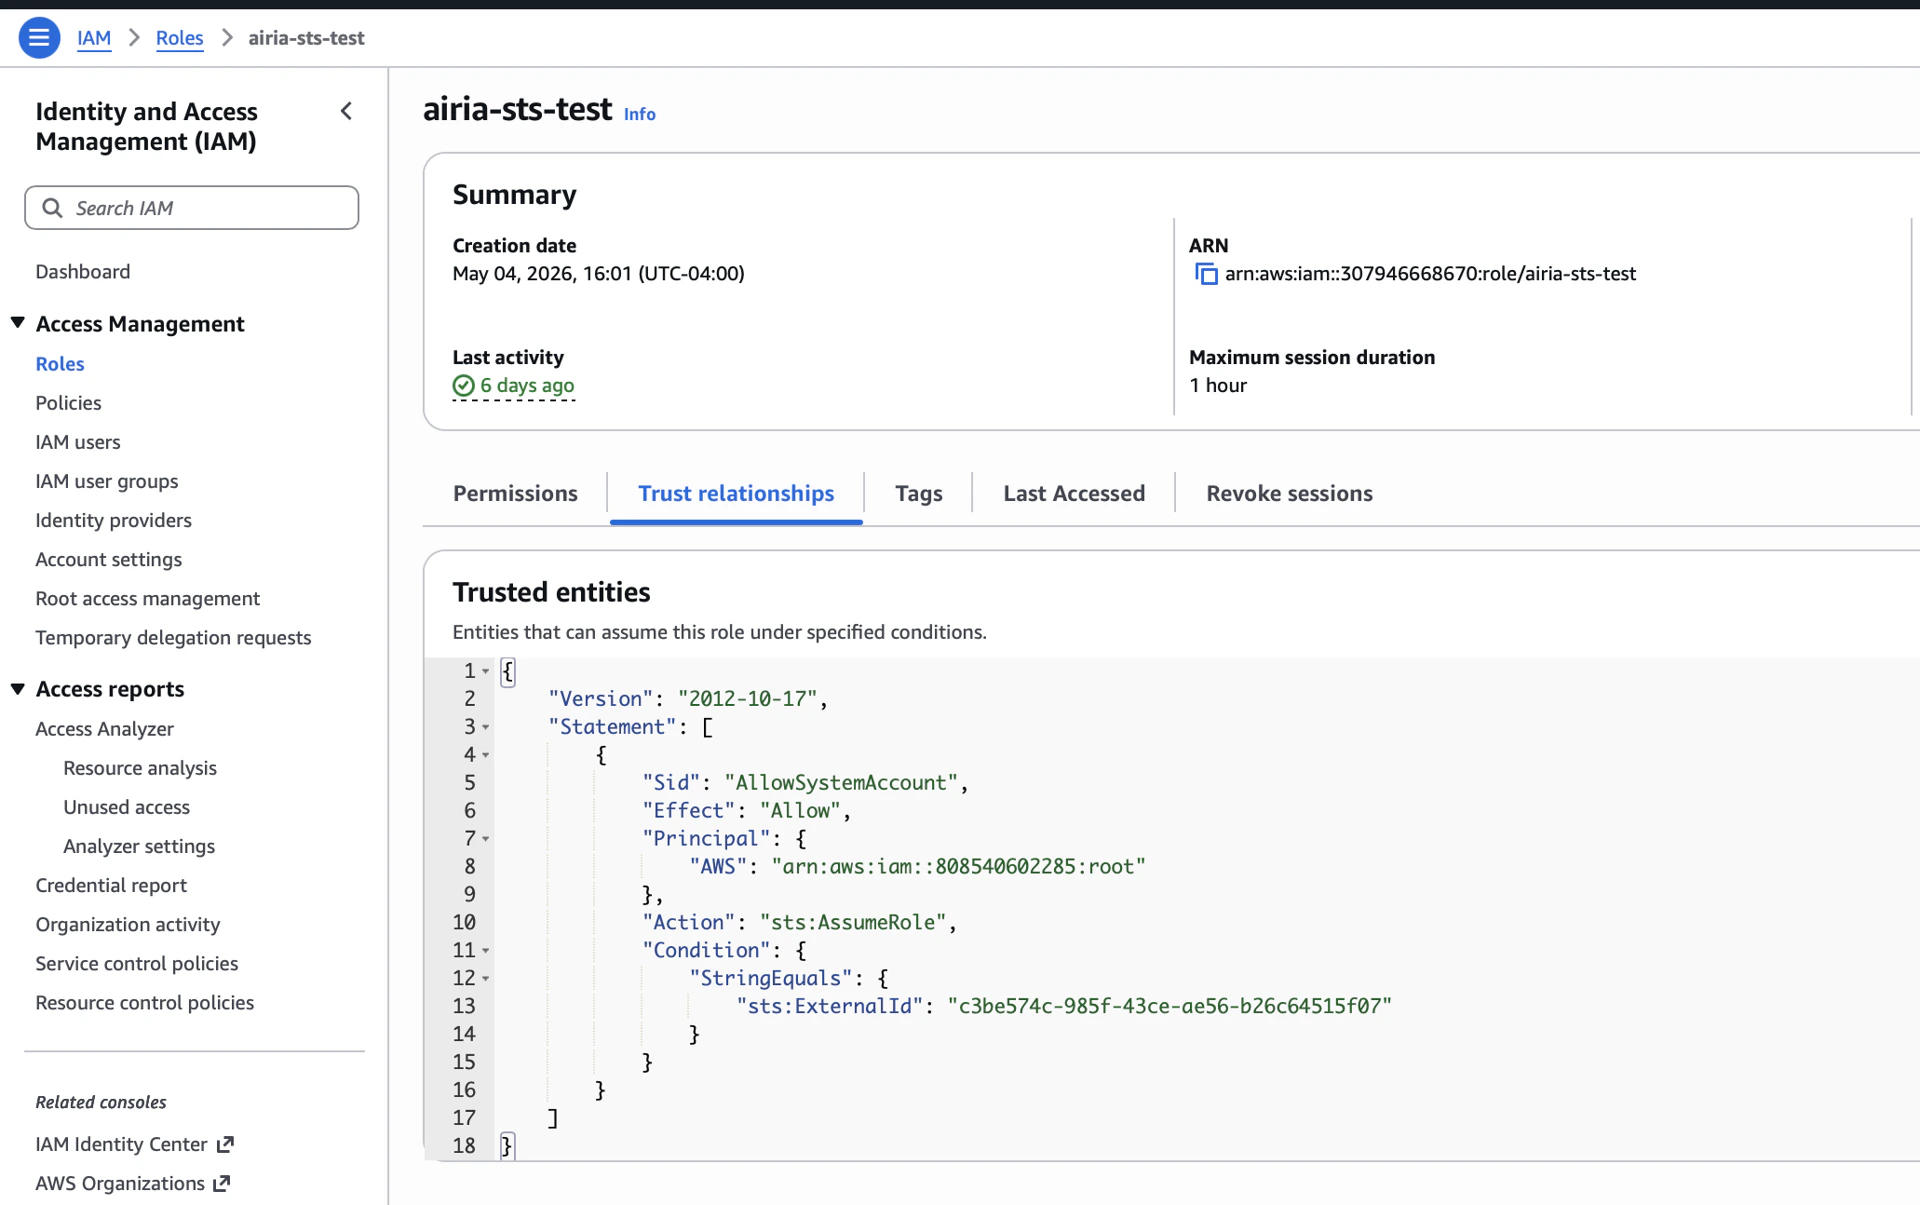Click the ARN text arn:aws:iam::307946668670:role/airia-sts-test

1430,274
